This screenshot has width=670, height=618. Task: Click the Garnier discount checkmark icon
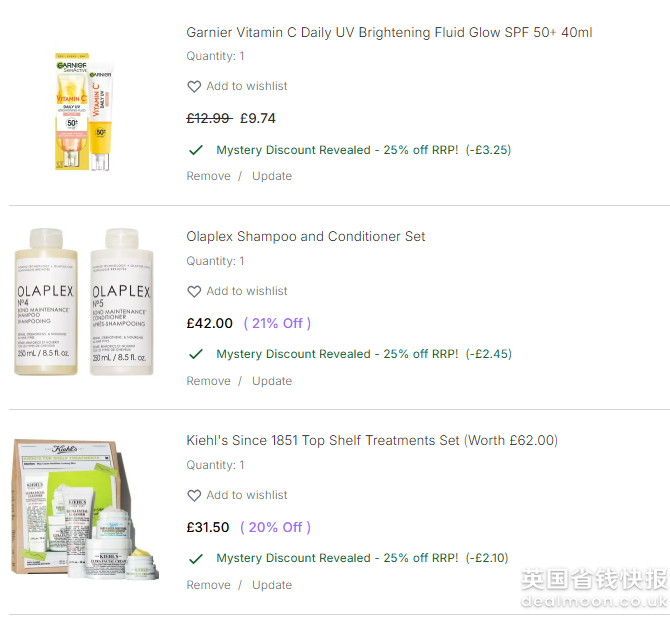[196, 150]
